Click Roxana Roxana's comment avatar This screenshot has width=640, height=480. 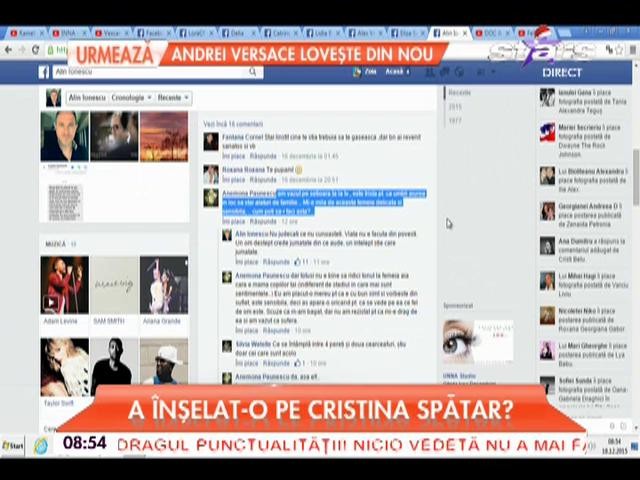pos(211,174)
